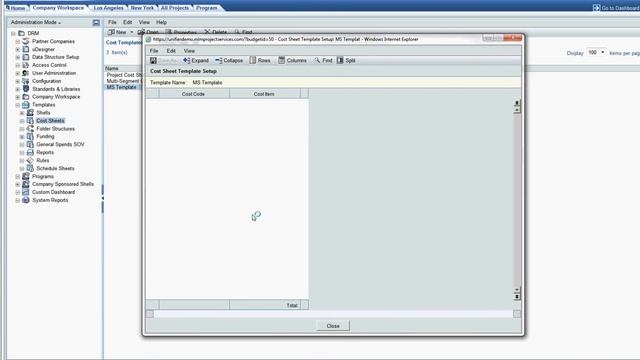Expand the Configuration tree node
The height and width of the screenshot is (360, 640).
point(18,81)
